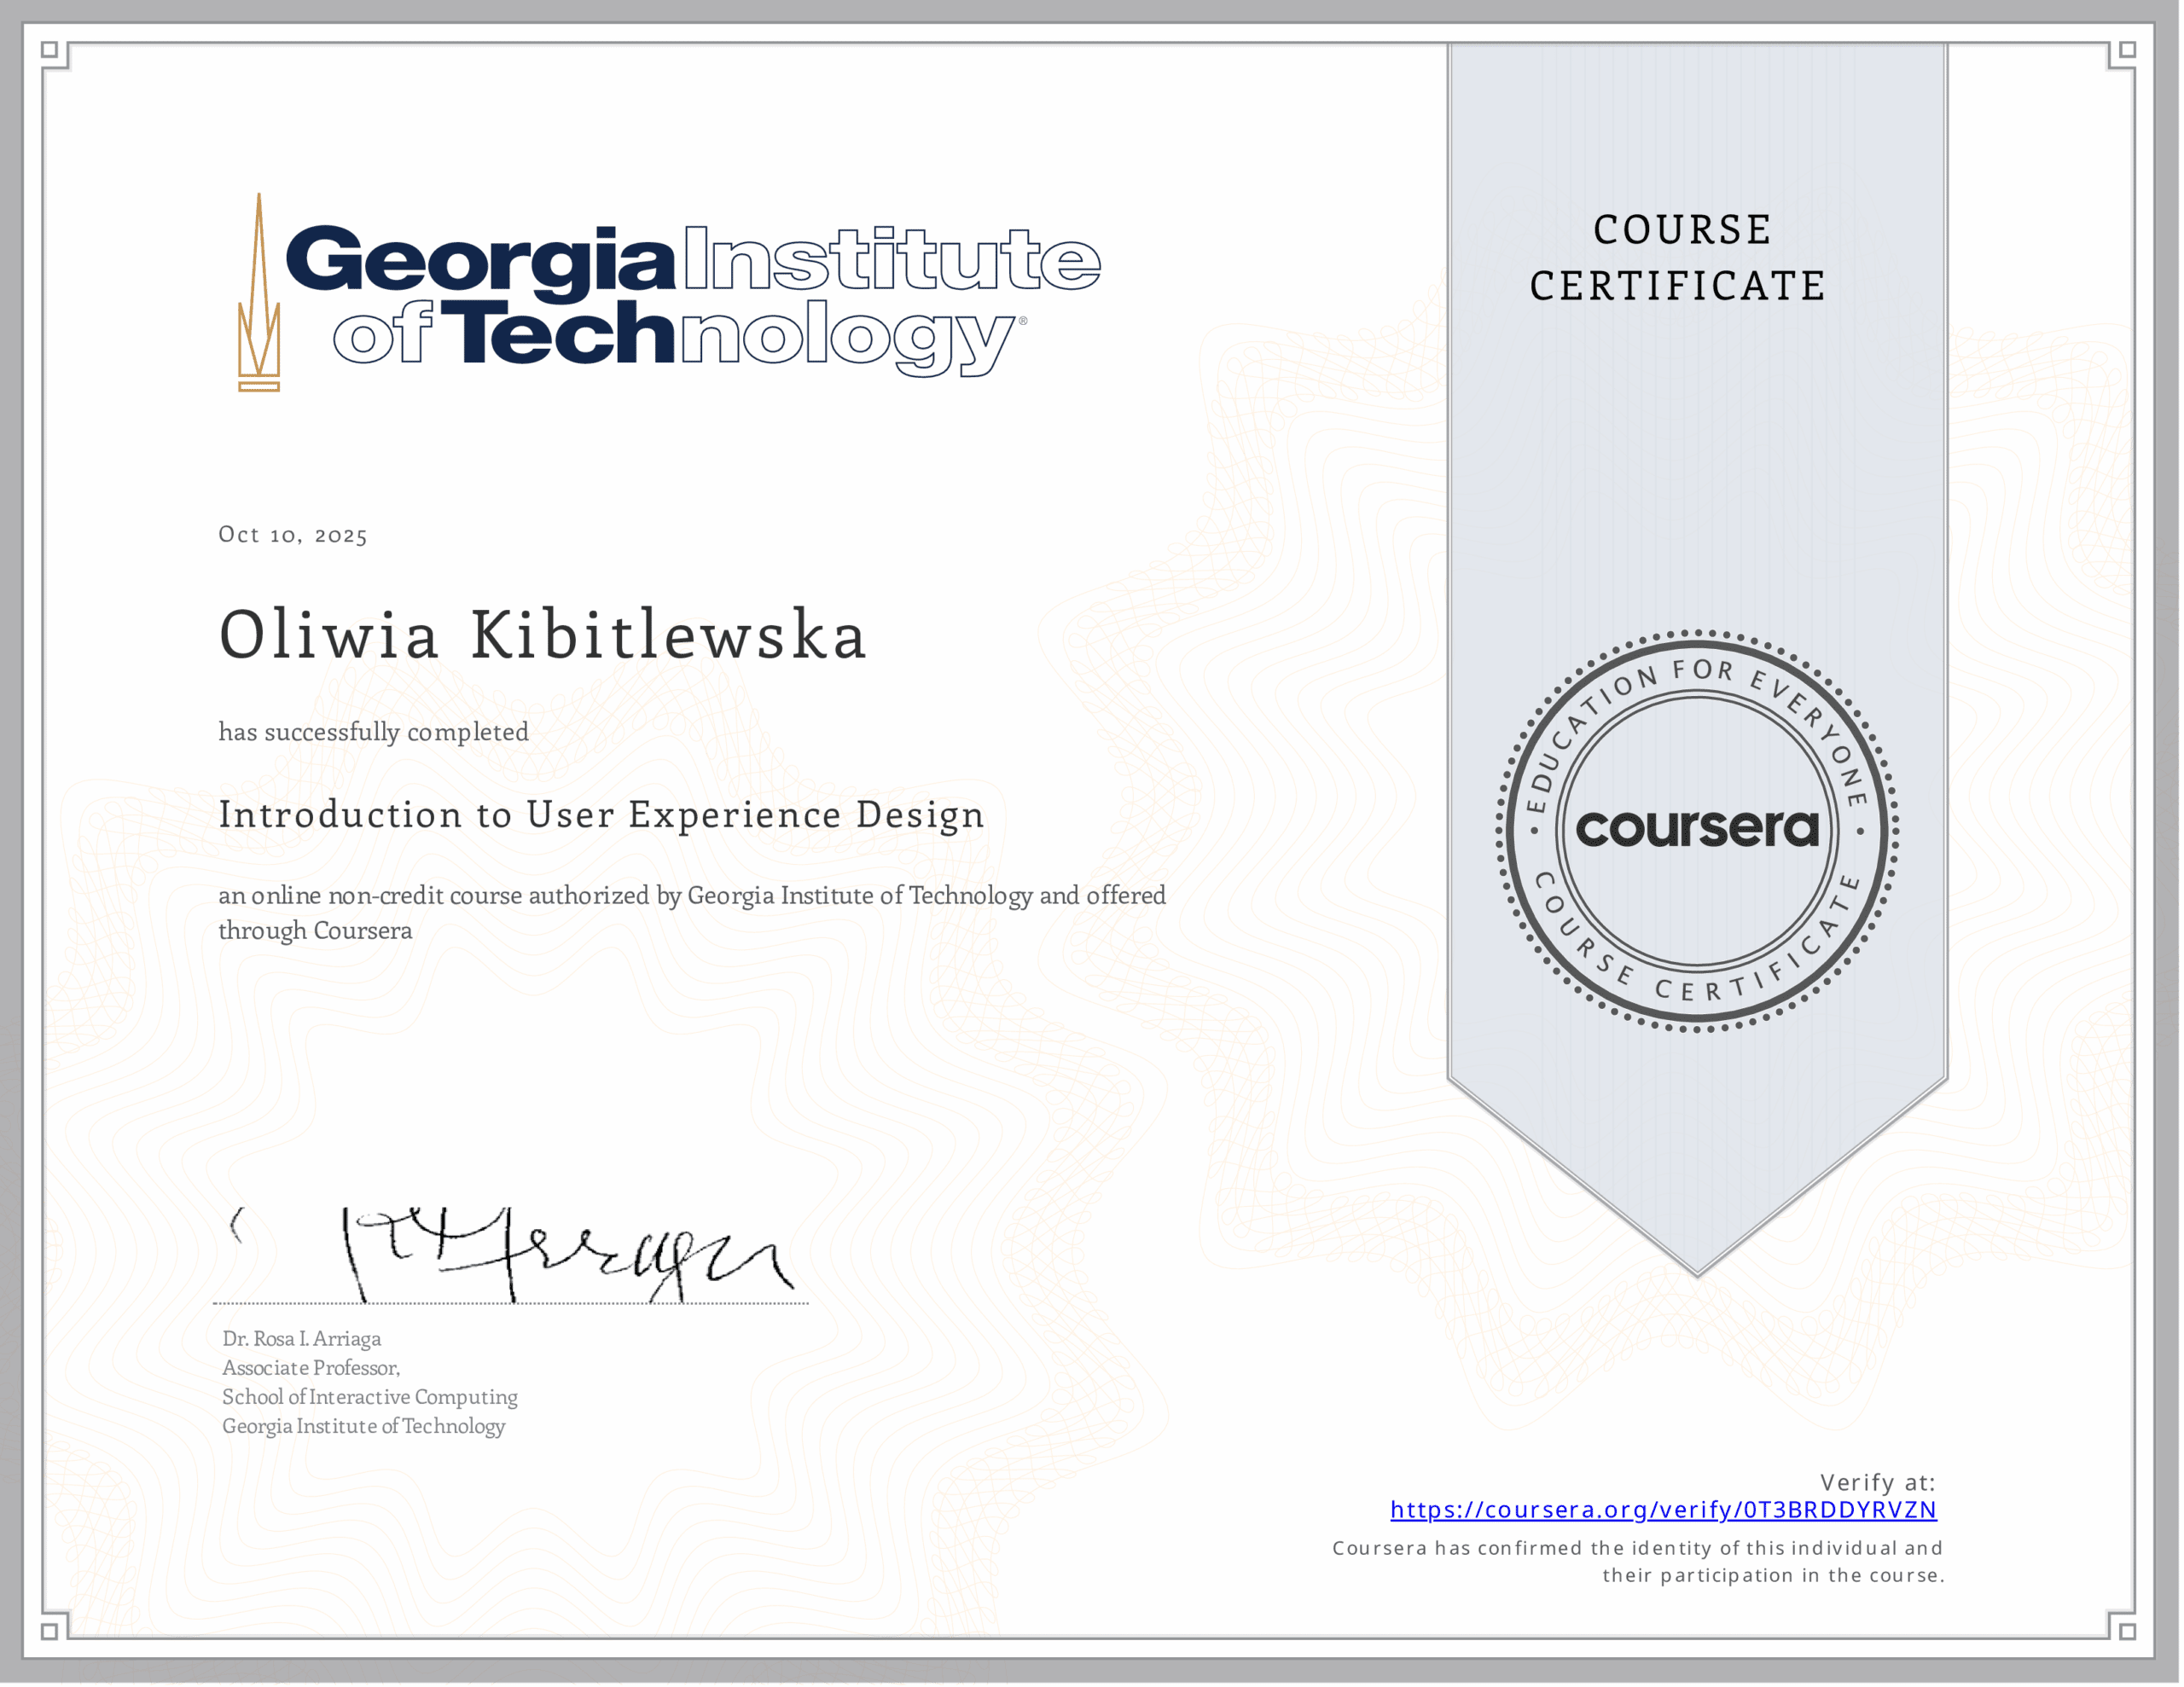Click the bottom-right corner ornament
The width and height of the screenshot is (2184, 1687).
tap(2127, 1631)
